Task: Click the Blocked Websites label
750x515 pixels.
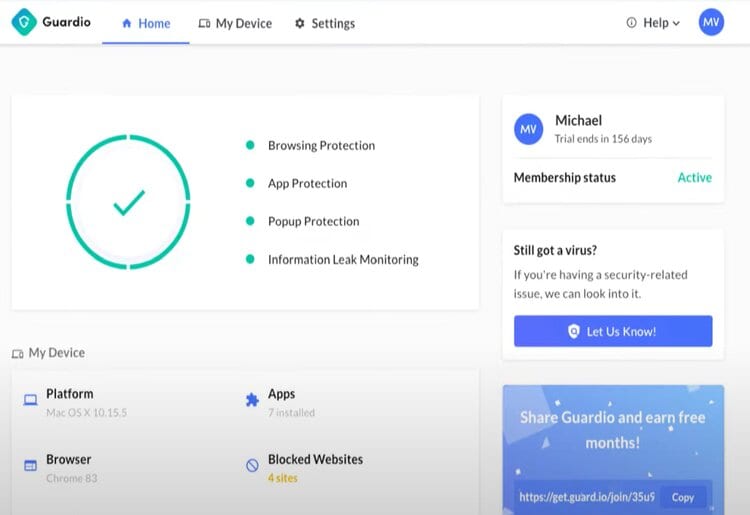Action: 316,460
